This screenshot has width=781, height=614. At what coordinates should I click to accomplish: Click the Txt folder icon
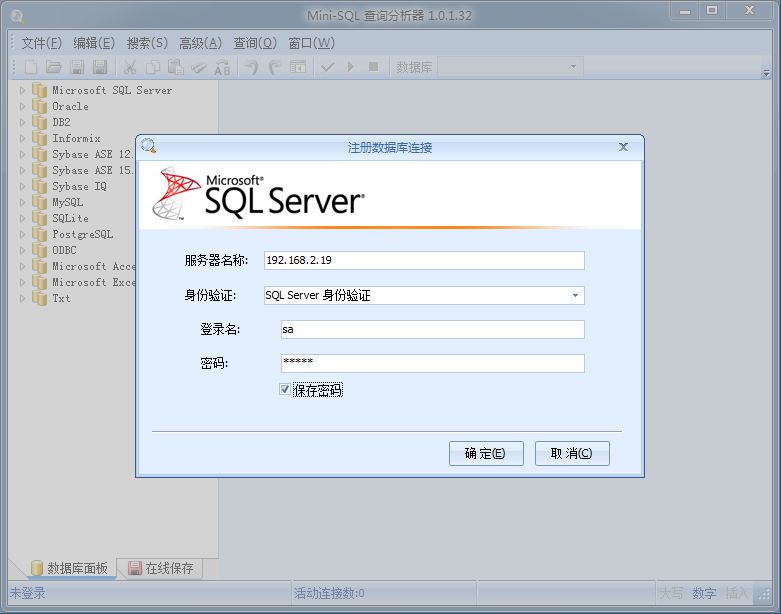pos(39,298)
